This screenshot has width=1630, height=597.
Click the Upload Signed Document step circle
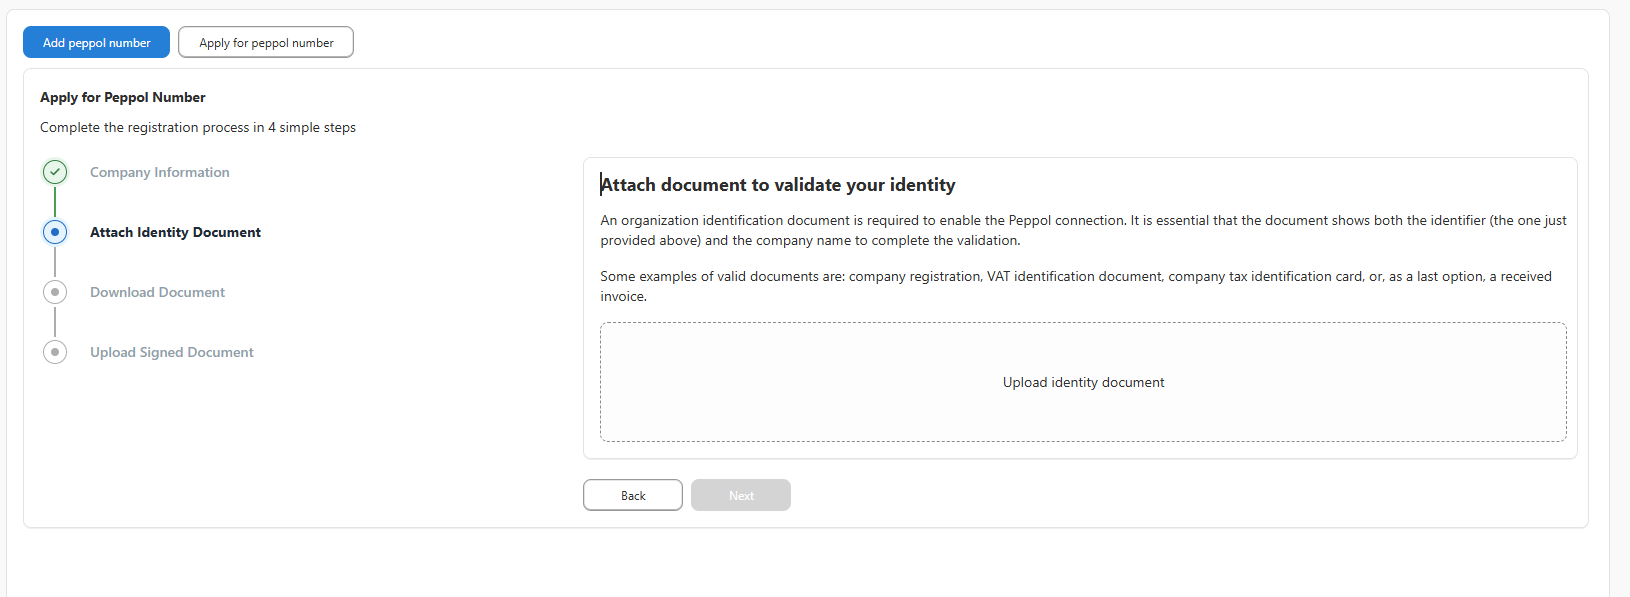(55, 352)
